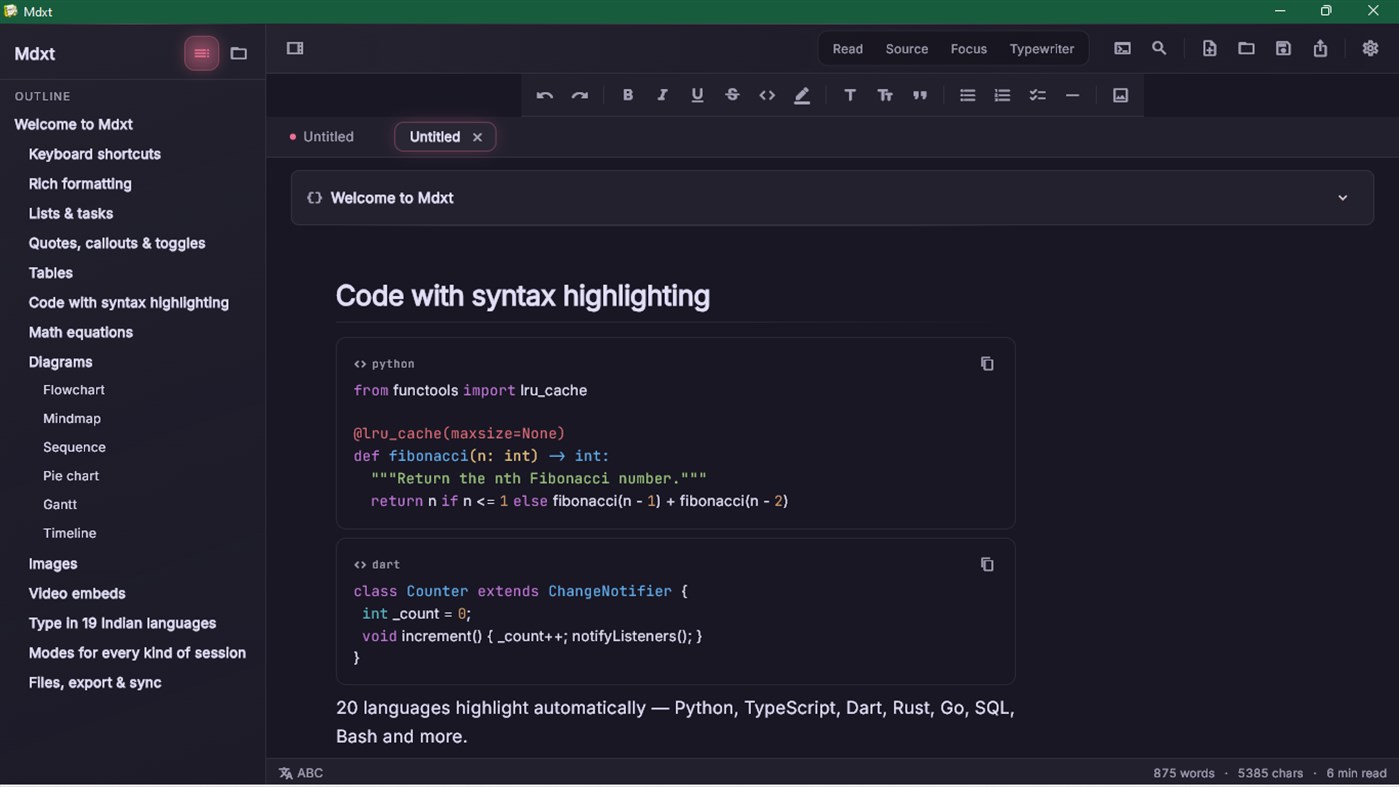Viewport: 1399px width, 787px height.
Task: Apply the highlight marker
Action: pos(802,96)
